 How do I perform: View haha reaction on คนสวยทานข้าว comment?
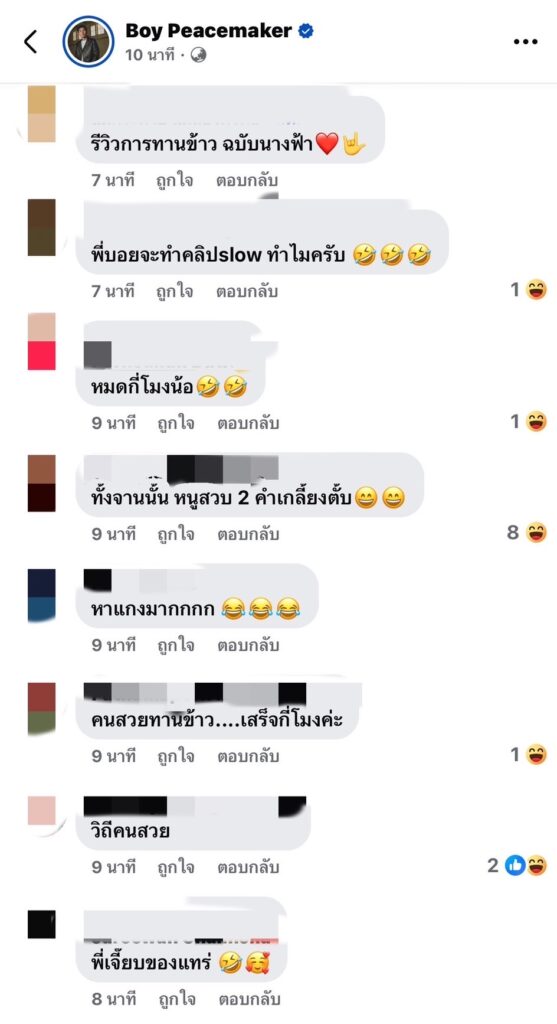click(528, 755)
